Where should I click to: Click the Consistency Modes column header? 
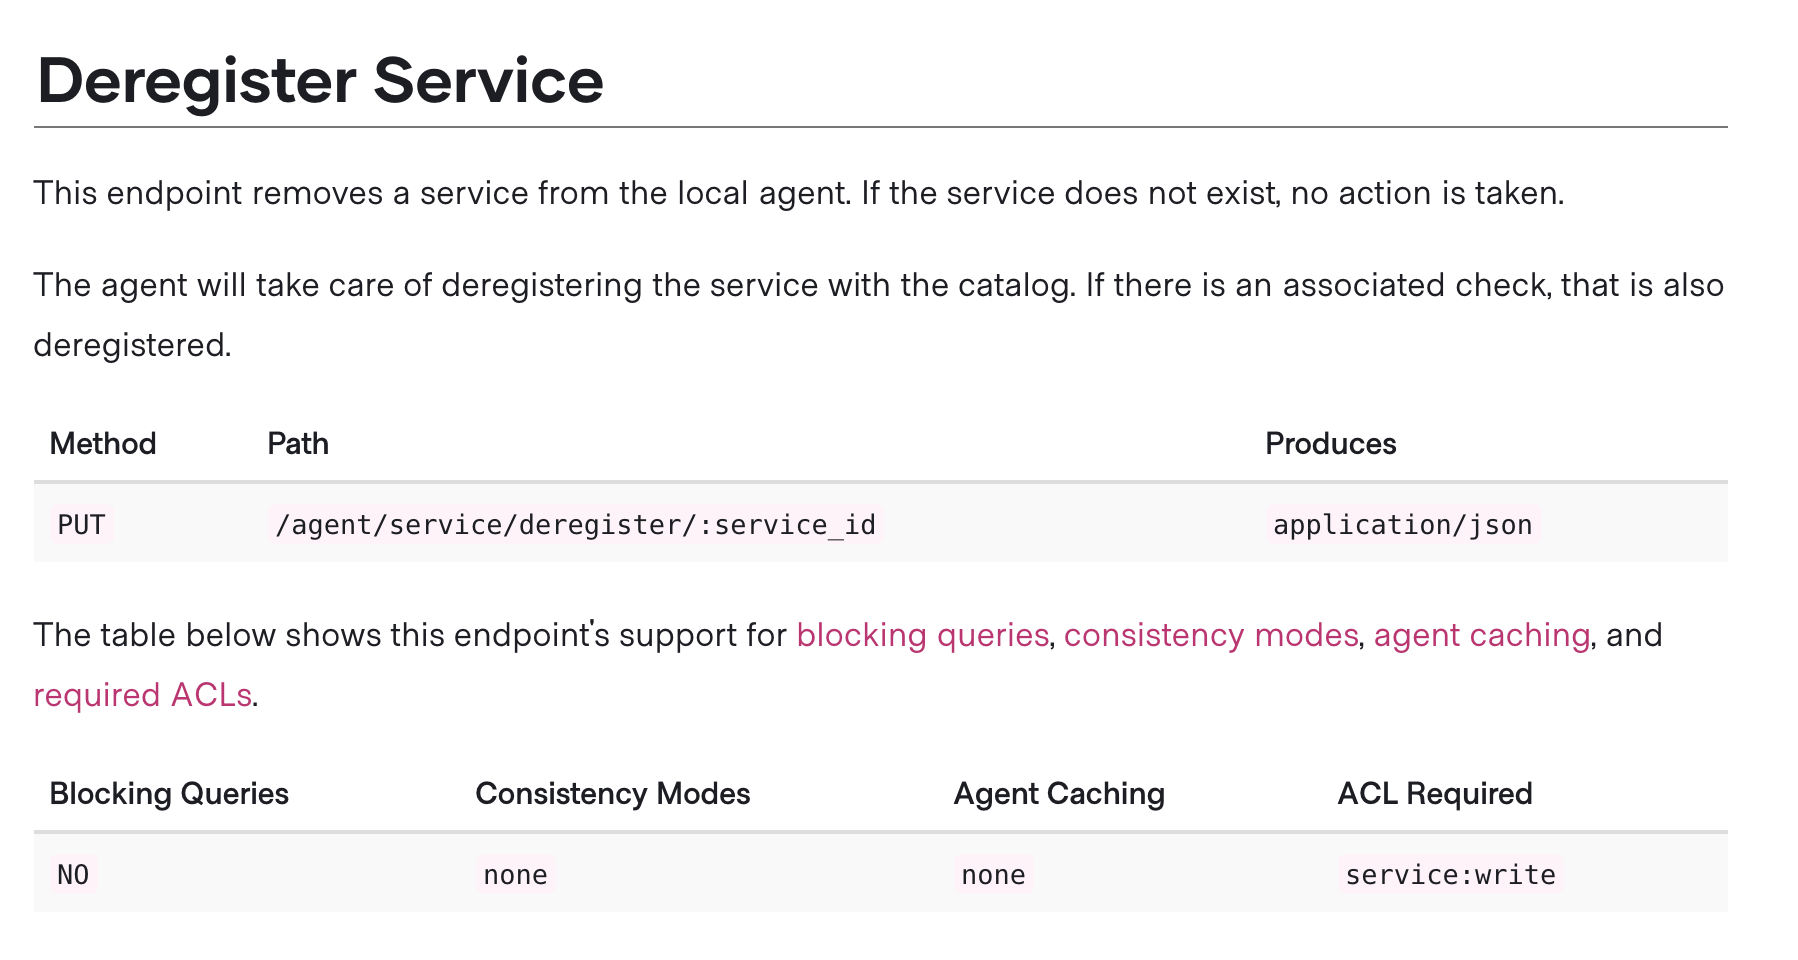(x=613, y=793)
